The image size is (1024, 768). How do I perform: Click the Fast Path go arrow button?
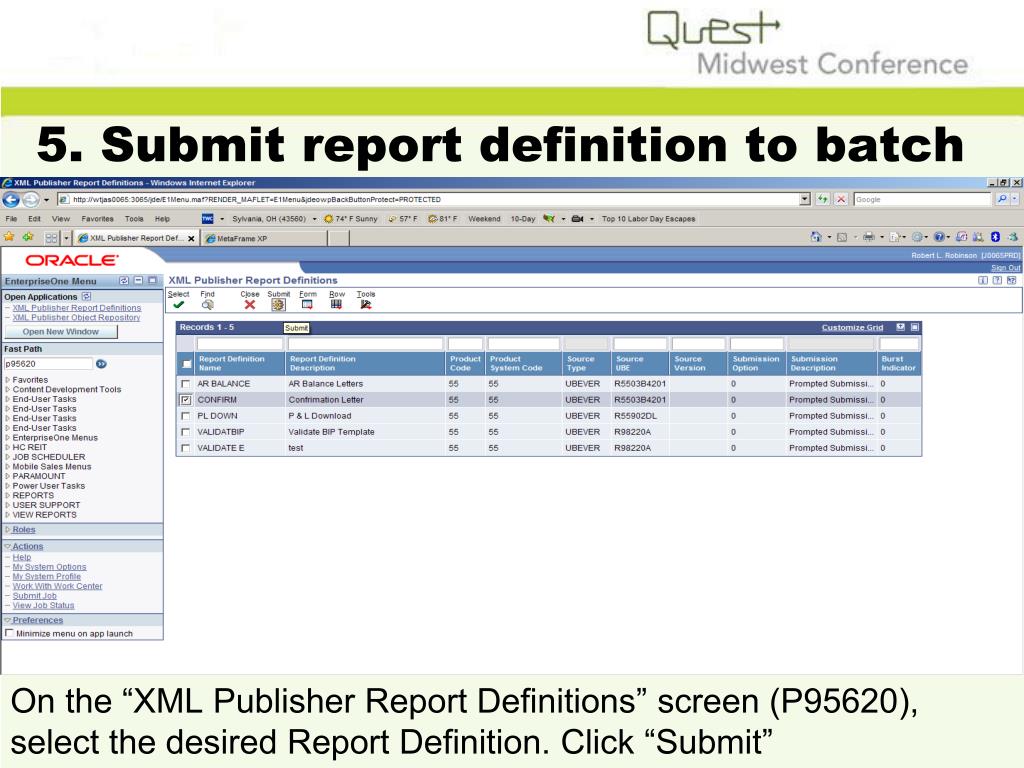click(x=101, y=364)
